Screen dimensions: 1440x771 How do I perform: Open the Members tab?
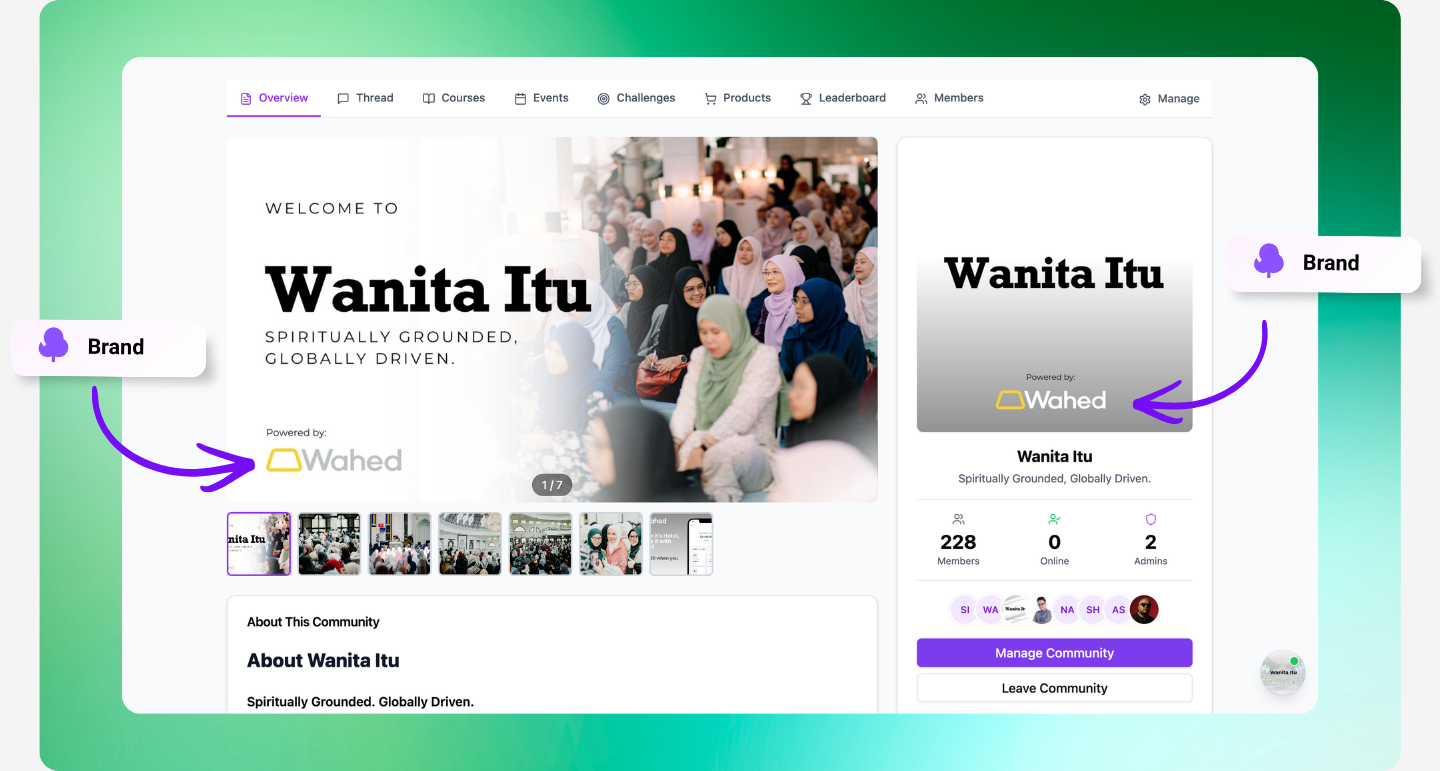949,98
